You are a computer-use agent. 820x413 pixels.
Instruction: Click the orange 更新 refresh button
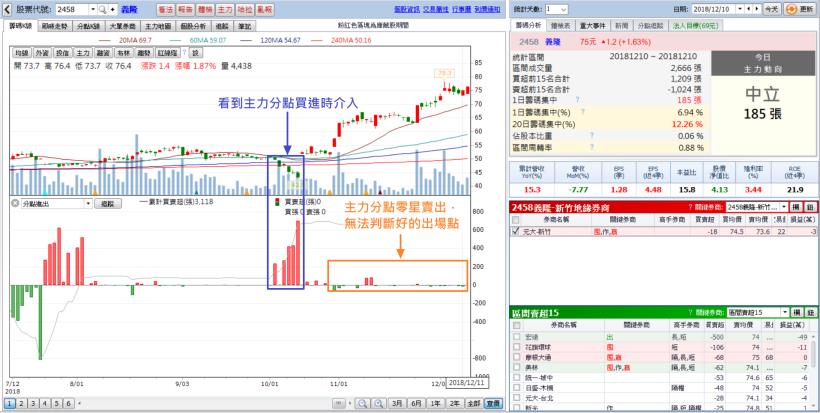click(799, 9)
